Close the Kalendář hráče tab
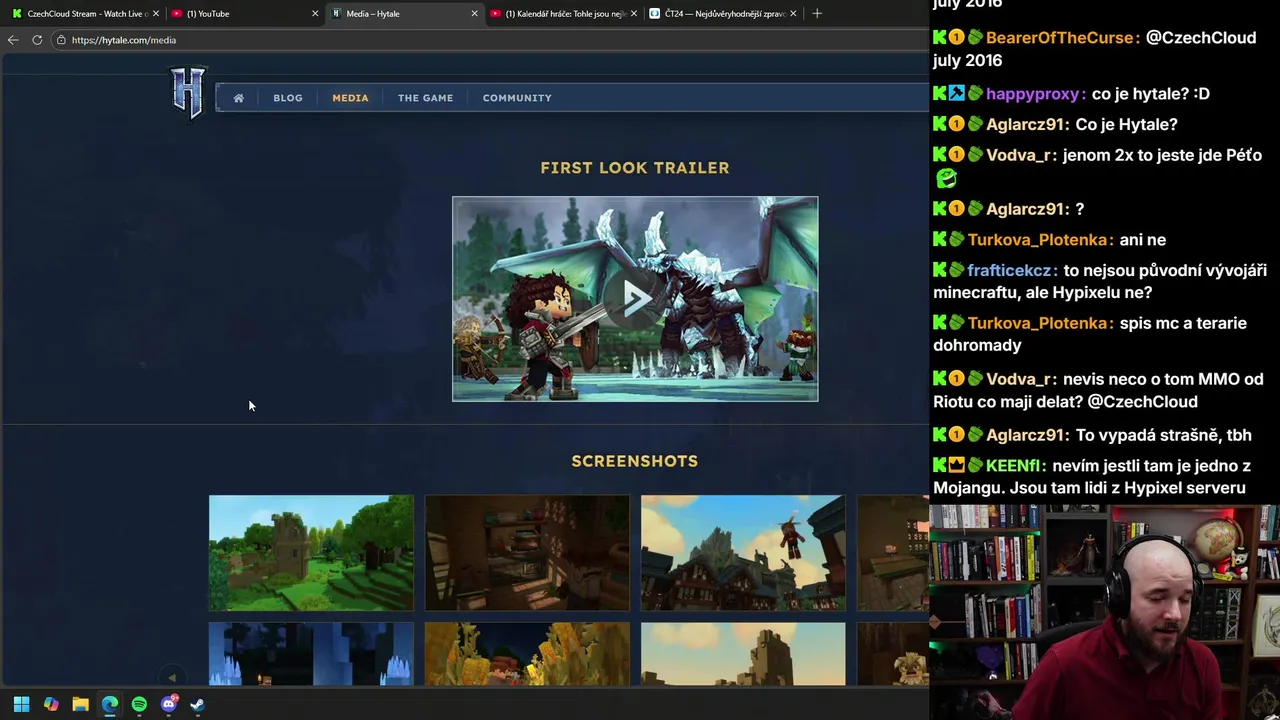This screenshot has width=1280, height=720. tap(633, 13)
